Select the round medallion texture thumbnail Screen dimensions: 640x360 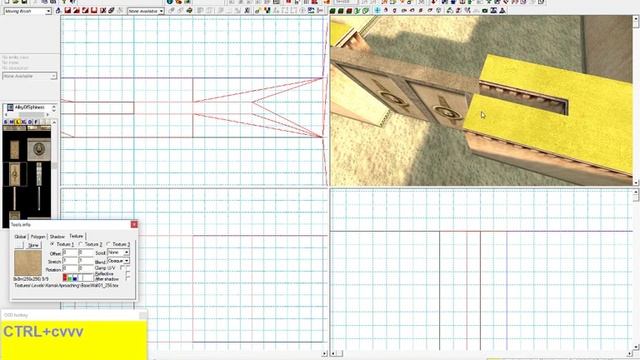[39, 149]
